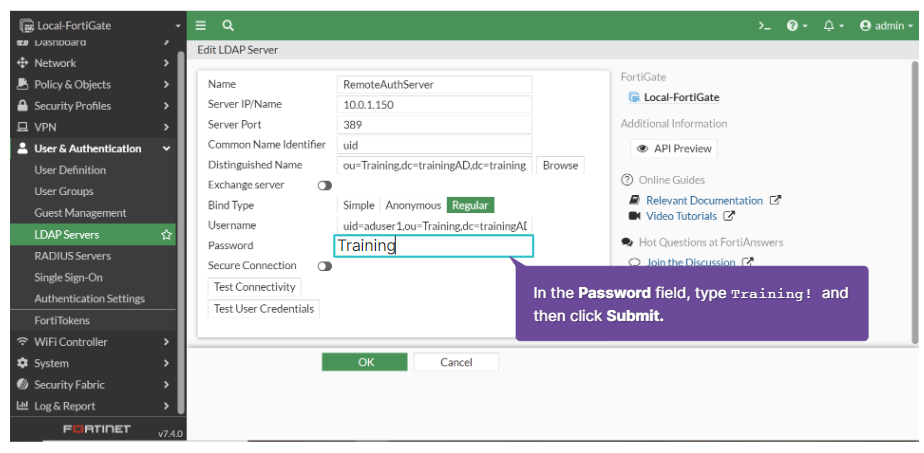The height and width of the screenshot is (453, 924).
Task: Expand Log & Report chevron
Action: coord(167,406)
